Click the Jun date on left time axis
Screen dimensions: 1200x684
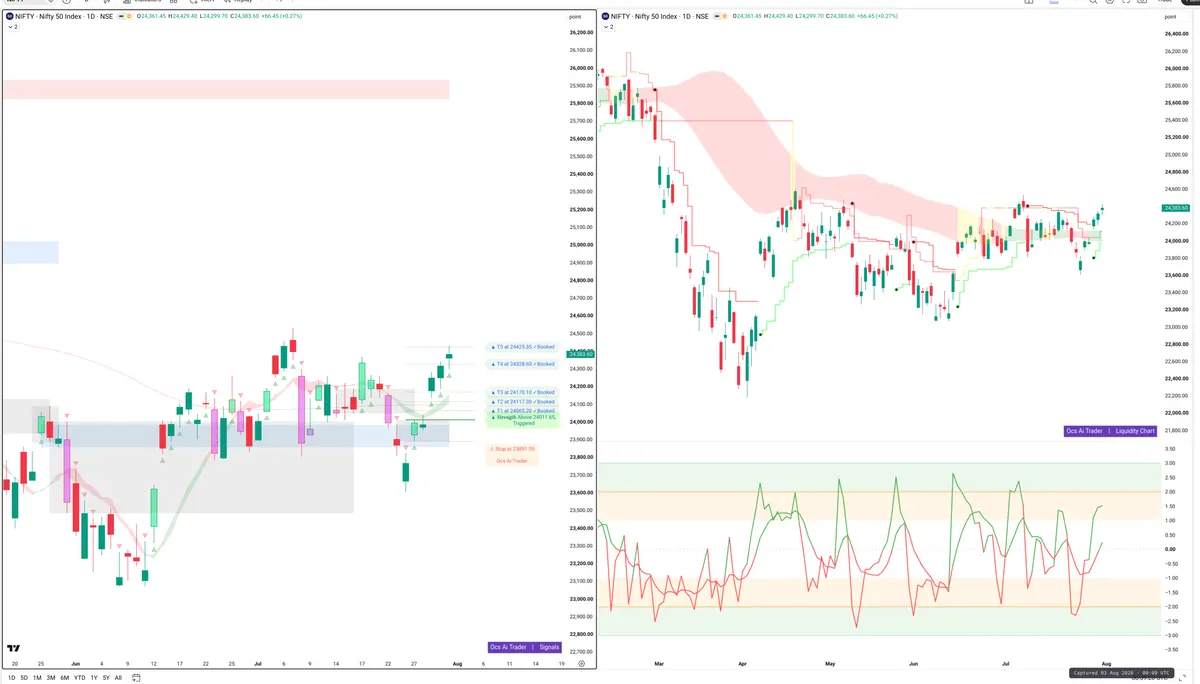[76, 664]
